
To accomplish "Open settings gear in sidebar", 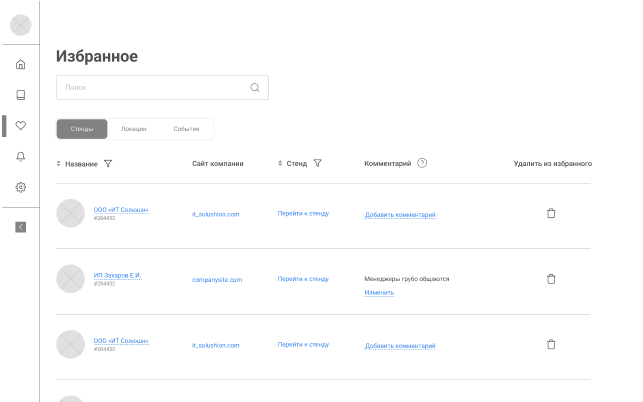I will (x=21, y=187).
